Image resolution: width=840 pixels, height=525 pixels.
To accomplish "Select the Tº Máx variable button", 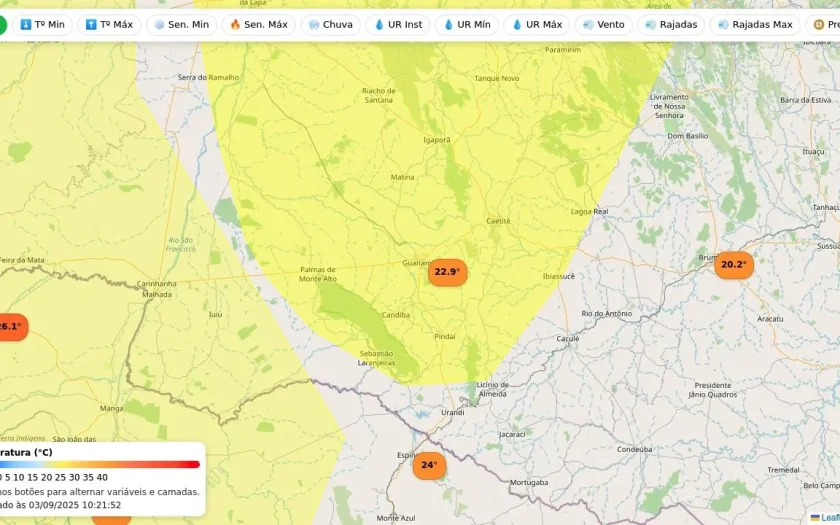I will [109, 25].
